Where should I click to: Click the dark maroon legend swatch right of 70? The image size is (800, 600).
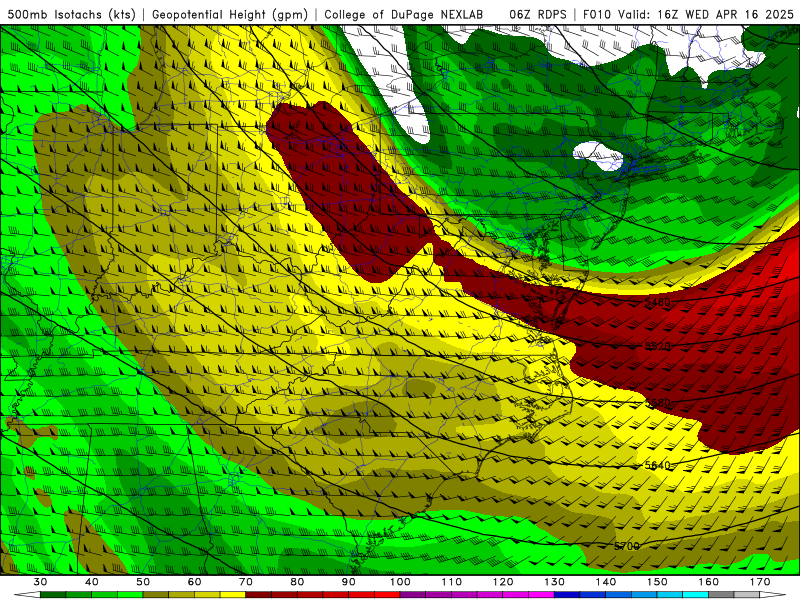[x=259, y=594]
